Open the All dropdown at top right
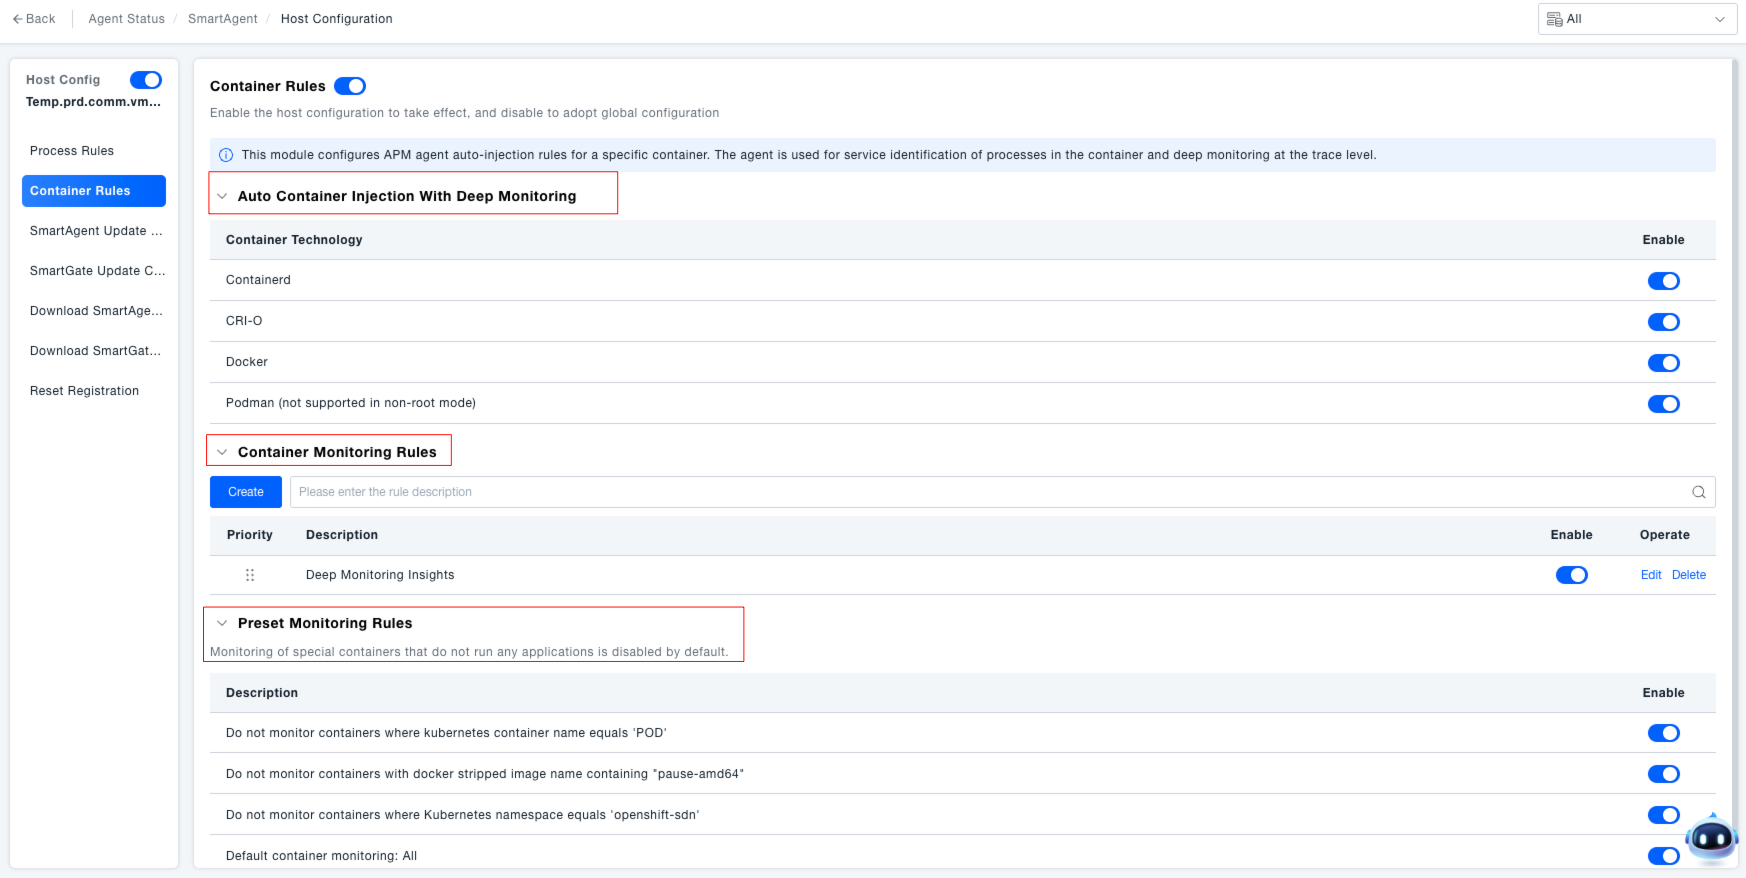 (x=1637, y=19)
